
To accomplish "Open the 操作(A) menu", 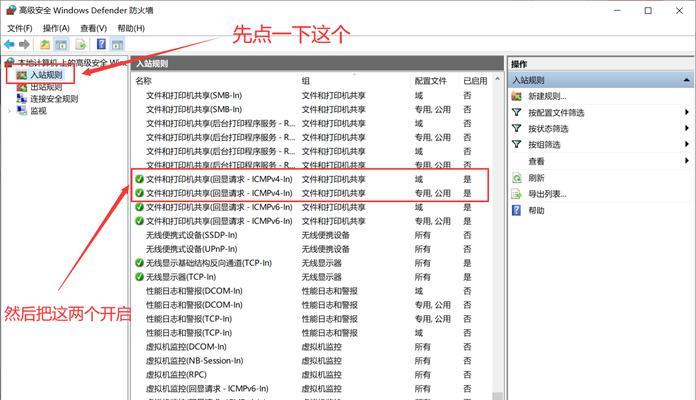I will (56, 28).
